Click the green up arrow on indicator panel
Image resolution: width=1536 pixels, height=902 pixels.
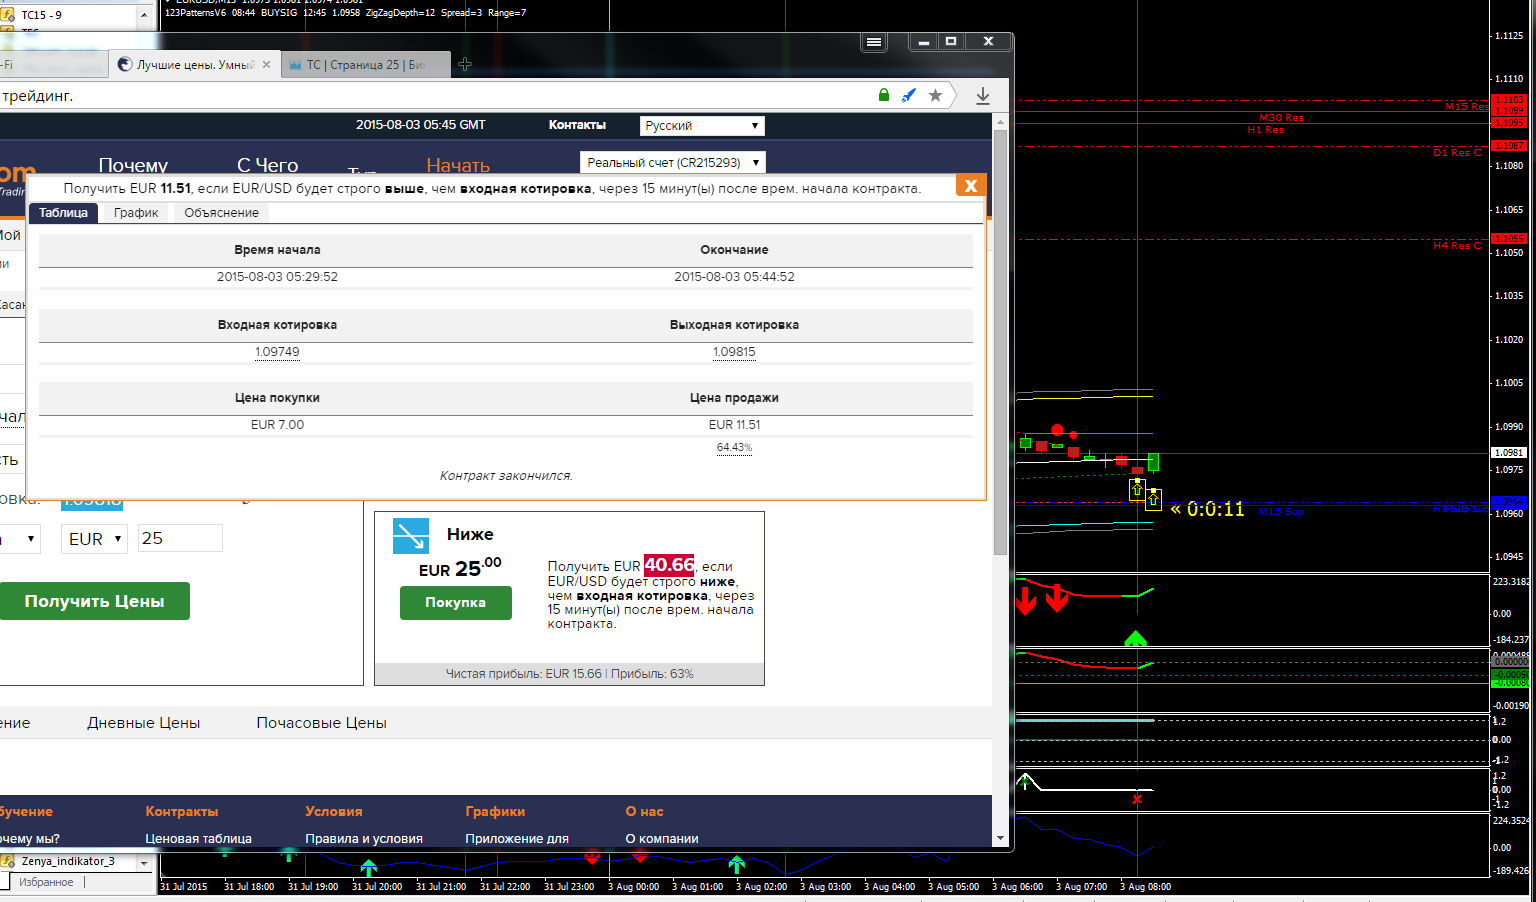point(1135,638)
